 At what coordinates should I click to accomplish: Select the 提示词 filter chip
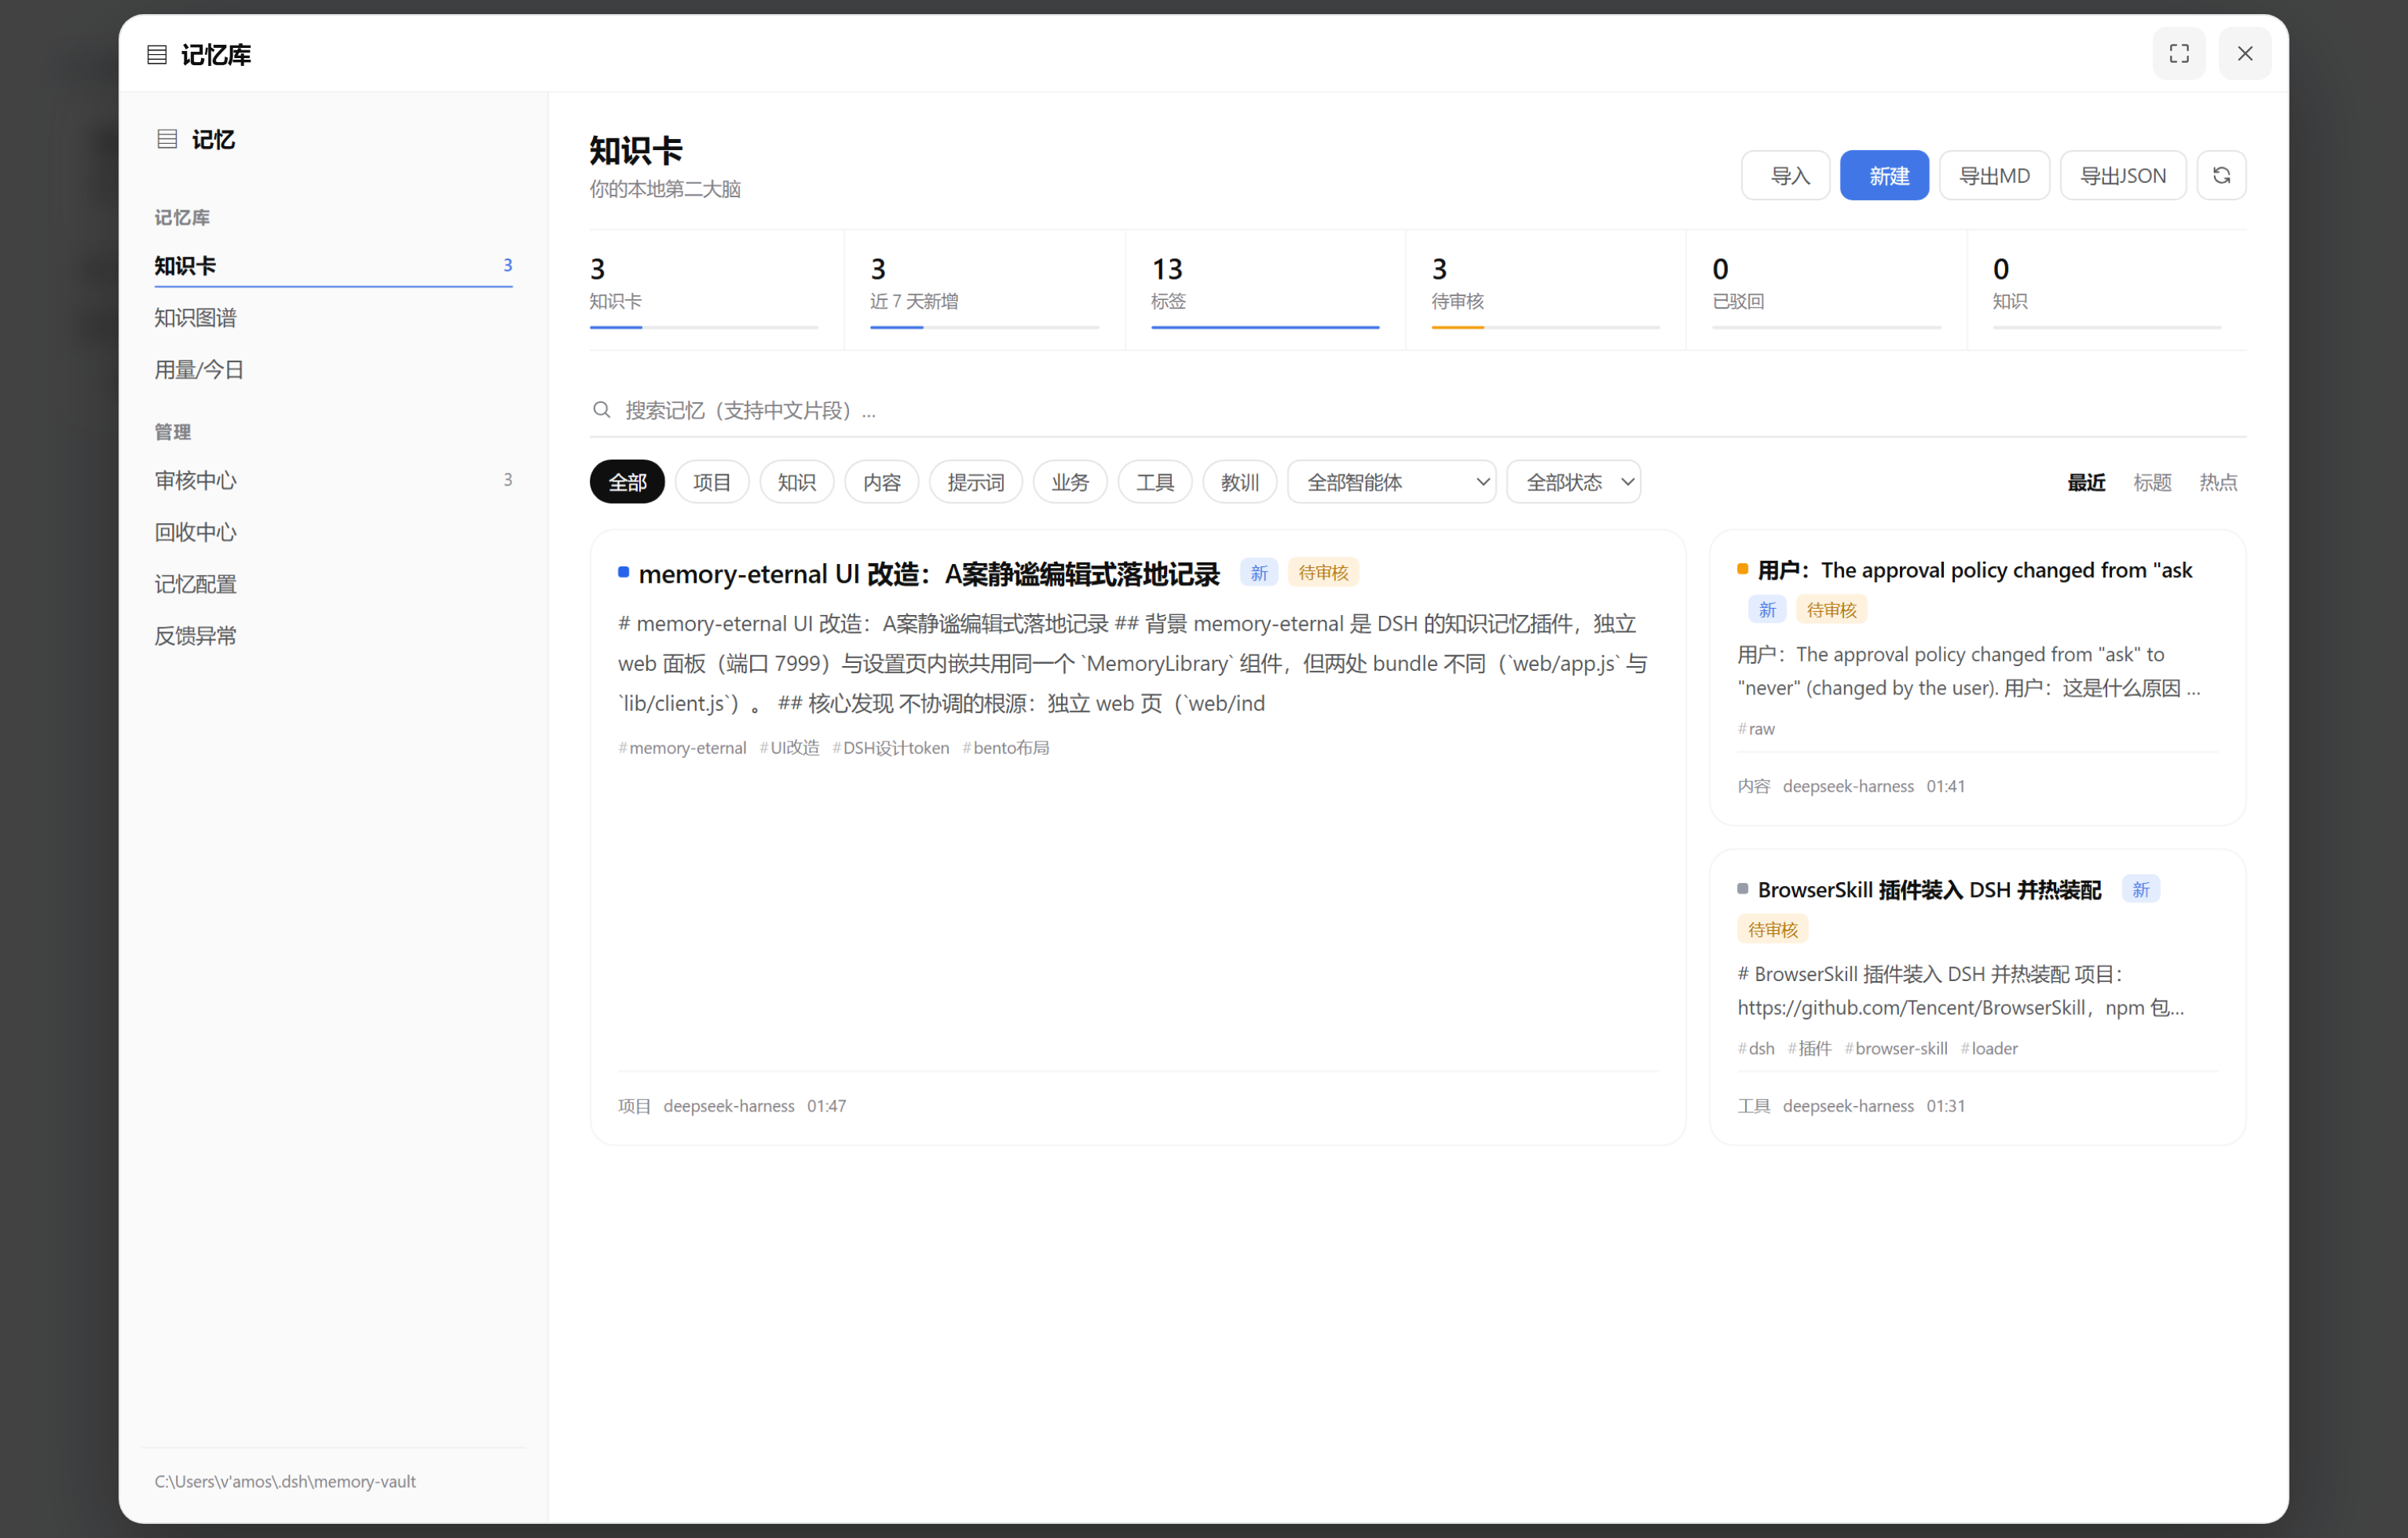pos(975,482)
